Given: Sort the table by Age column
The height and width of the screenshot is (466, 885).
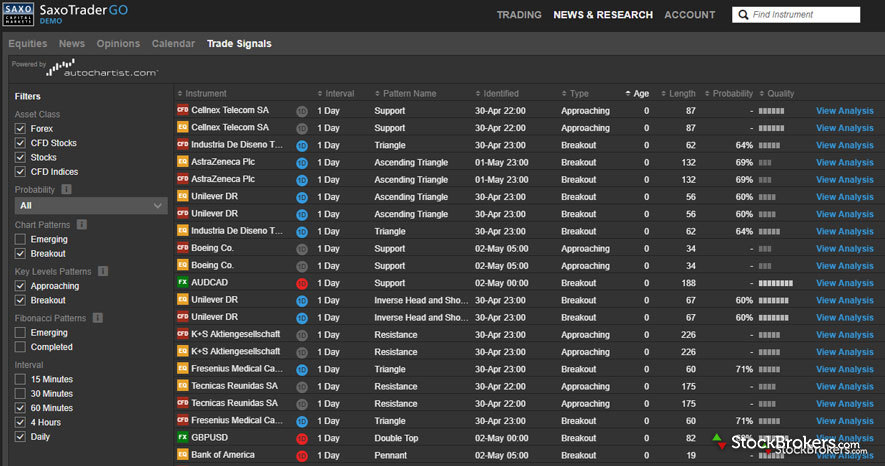Looking at the screenshot, I should pos(640,94).
